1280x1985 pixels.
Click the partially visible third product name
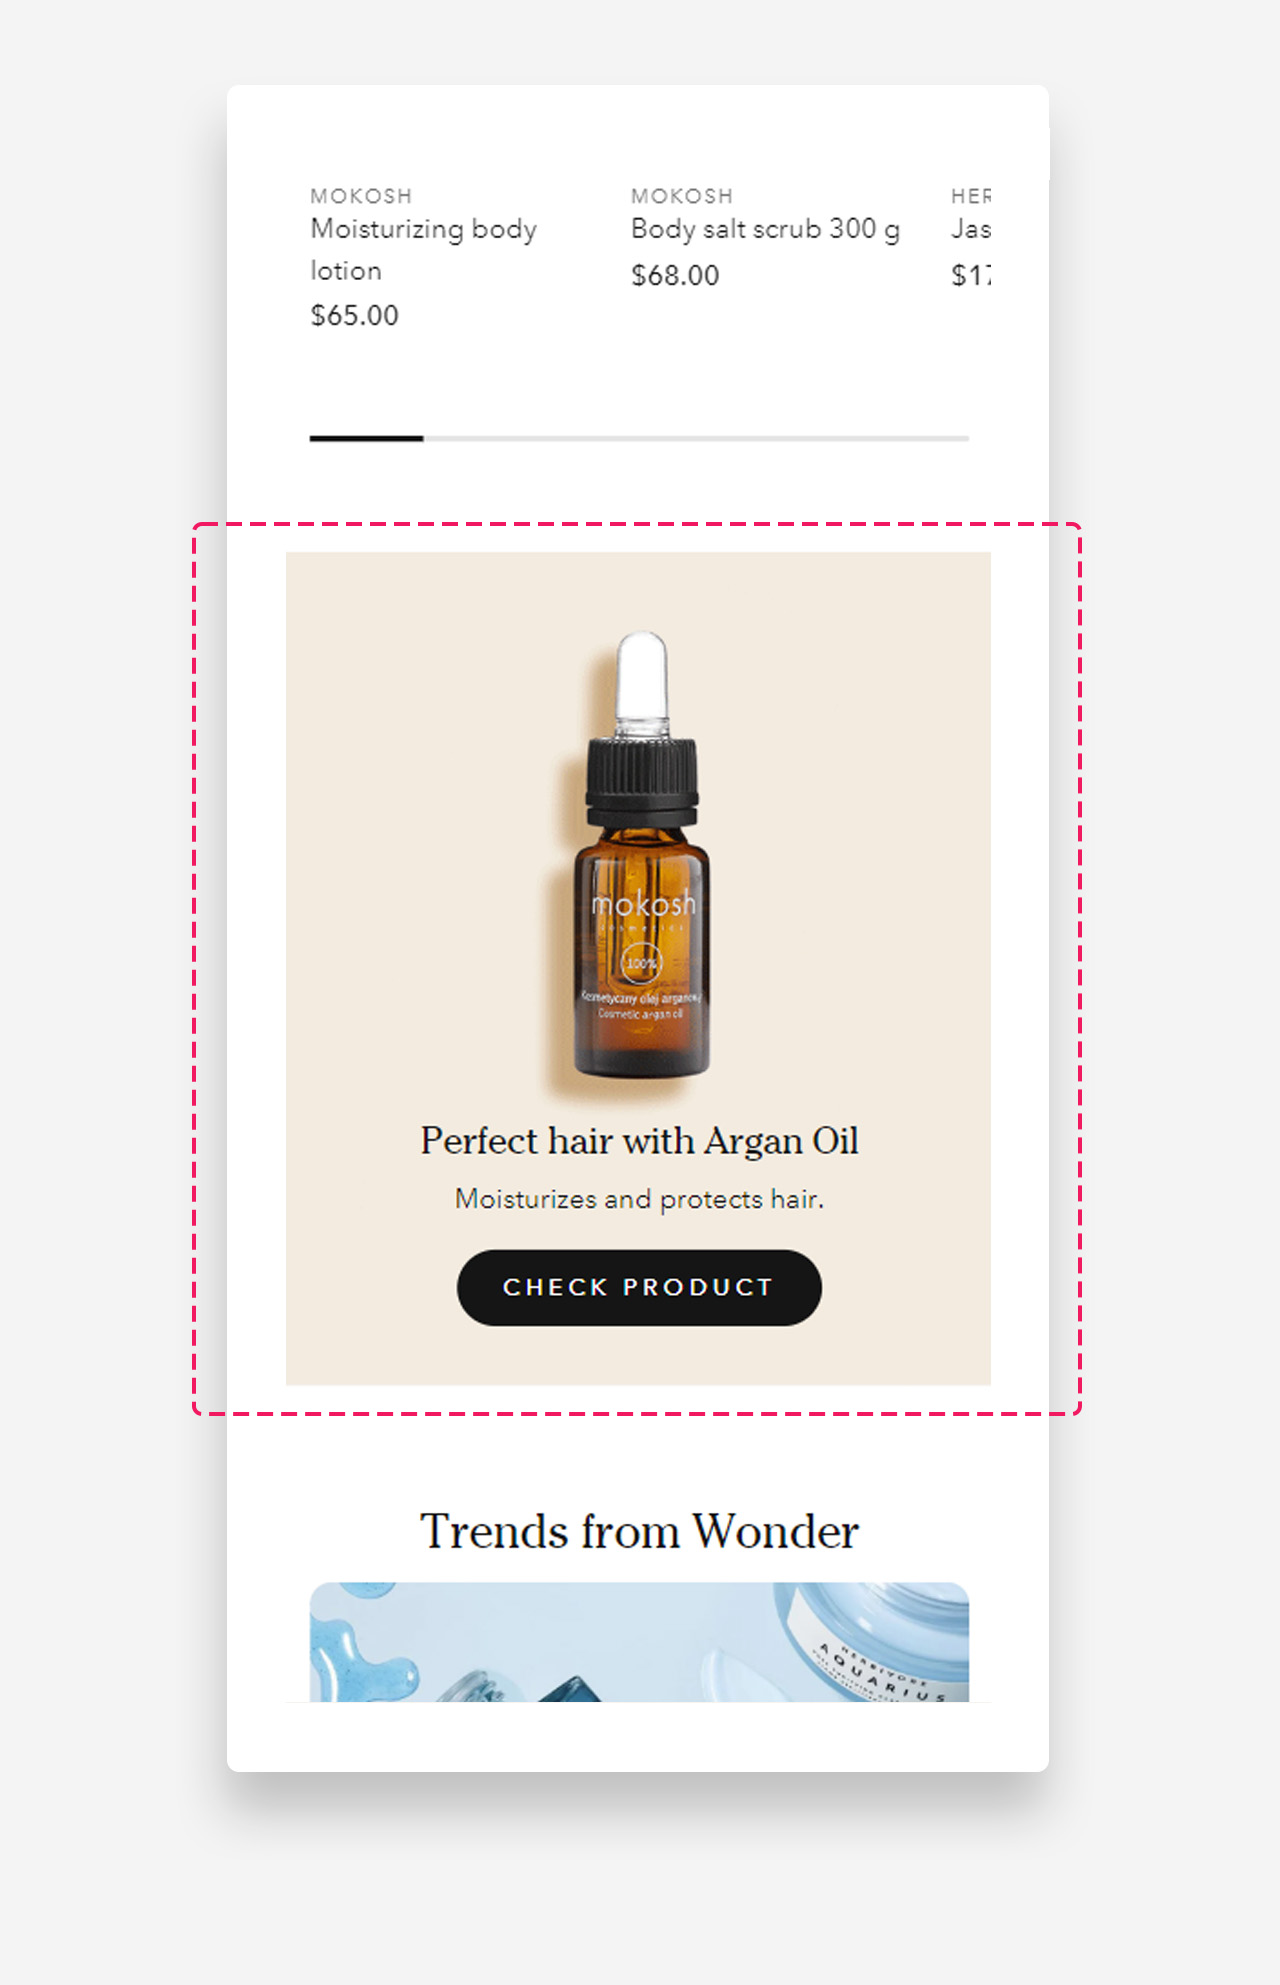coord(971,229)
